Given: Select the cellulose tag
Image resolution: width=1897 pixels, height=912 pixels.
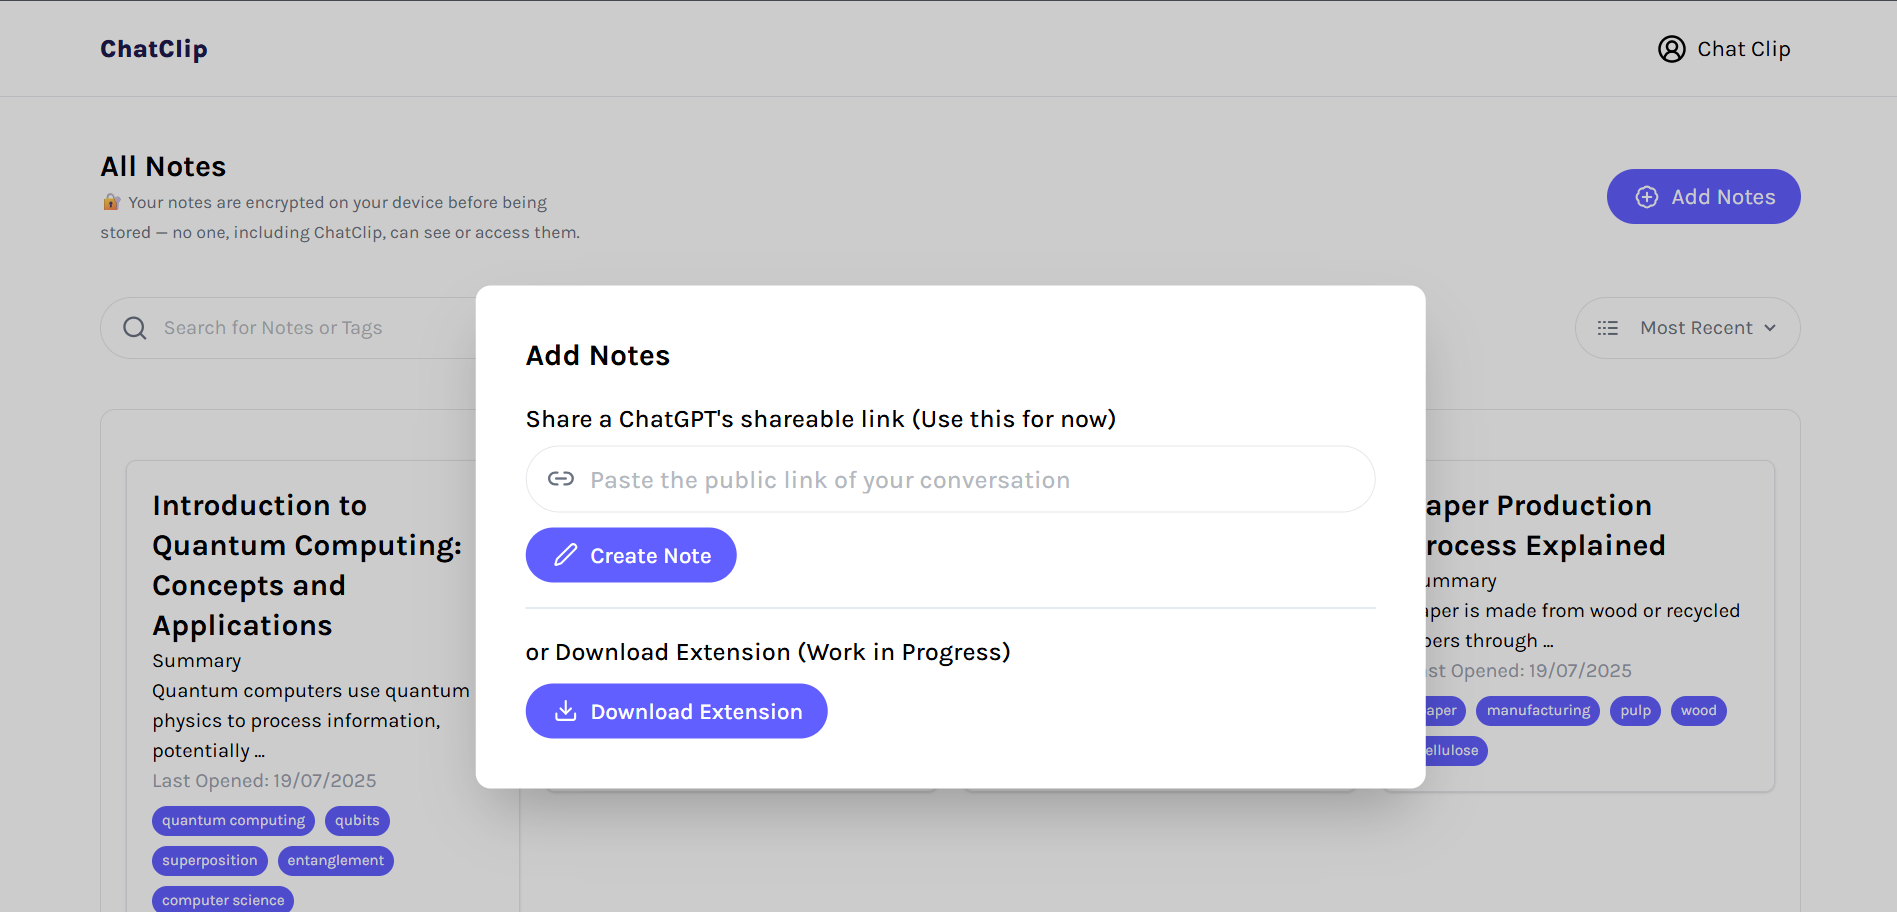Looking at the screenshot, I should click(1455, 751).
